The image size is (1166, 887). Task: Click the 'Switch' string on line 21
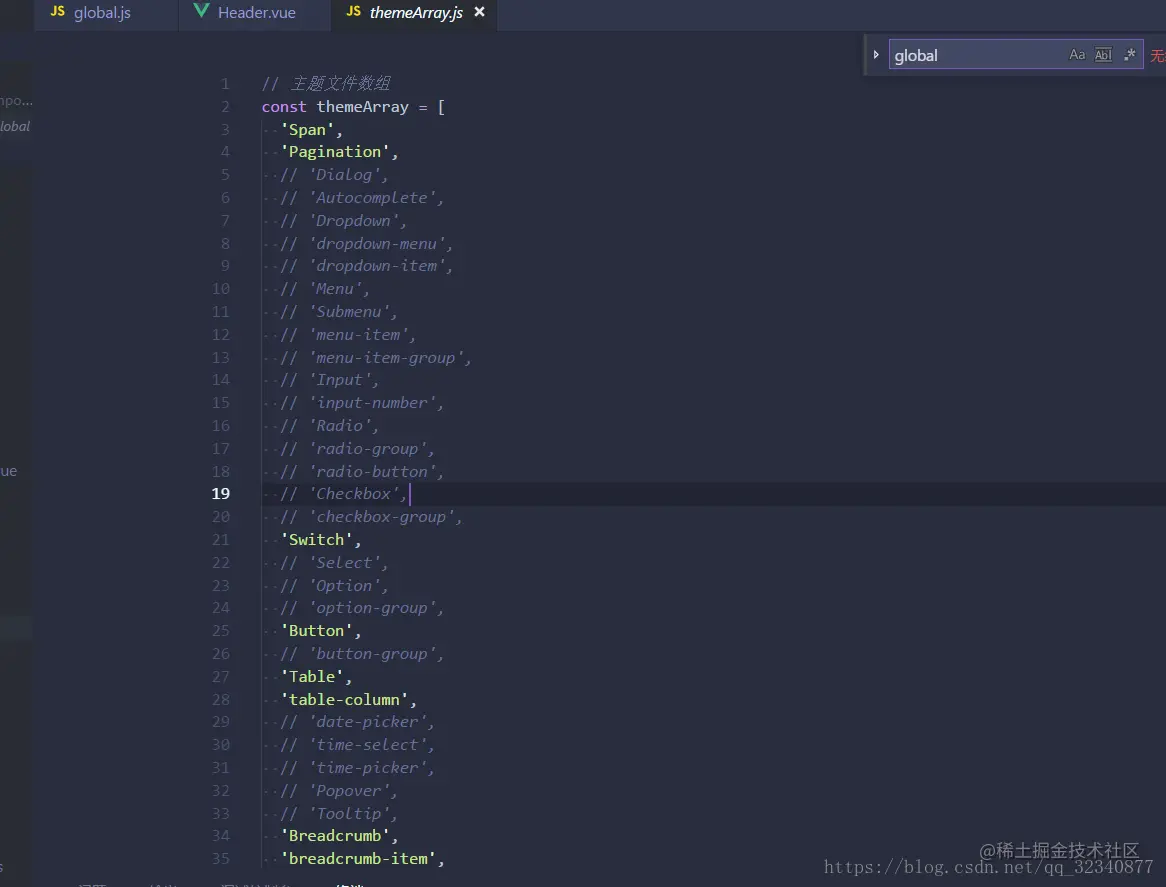[x=316, y=541]
